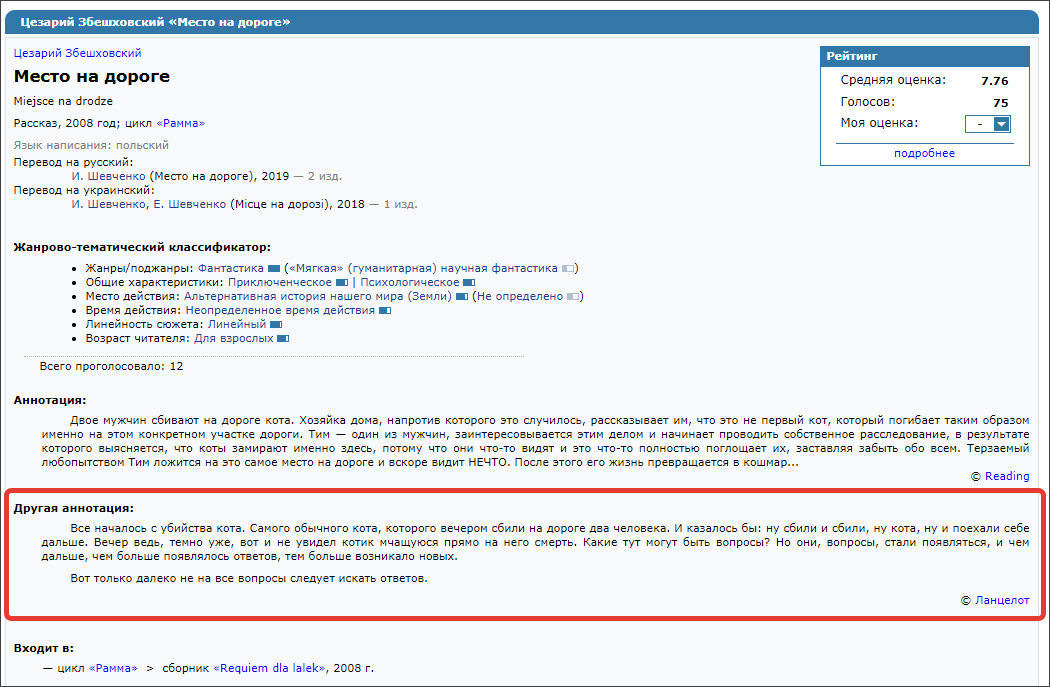Open translator Е. Шевченко link

point(184,204)
